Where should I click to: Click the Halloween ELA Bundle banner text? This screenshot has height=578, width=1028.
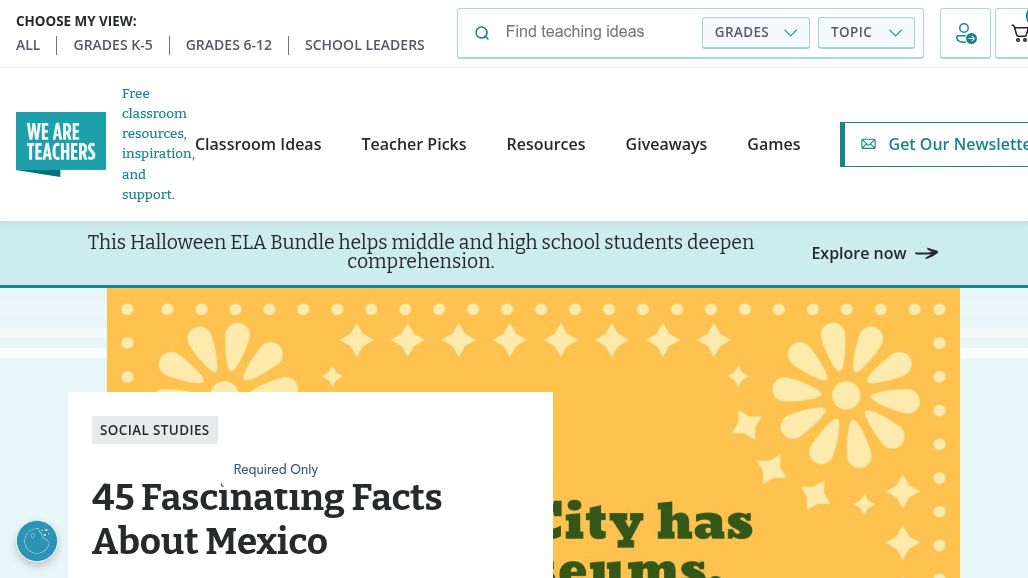pos(421,252)
